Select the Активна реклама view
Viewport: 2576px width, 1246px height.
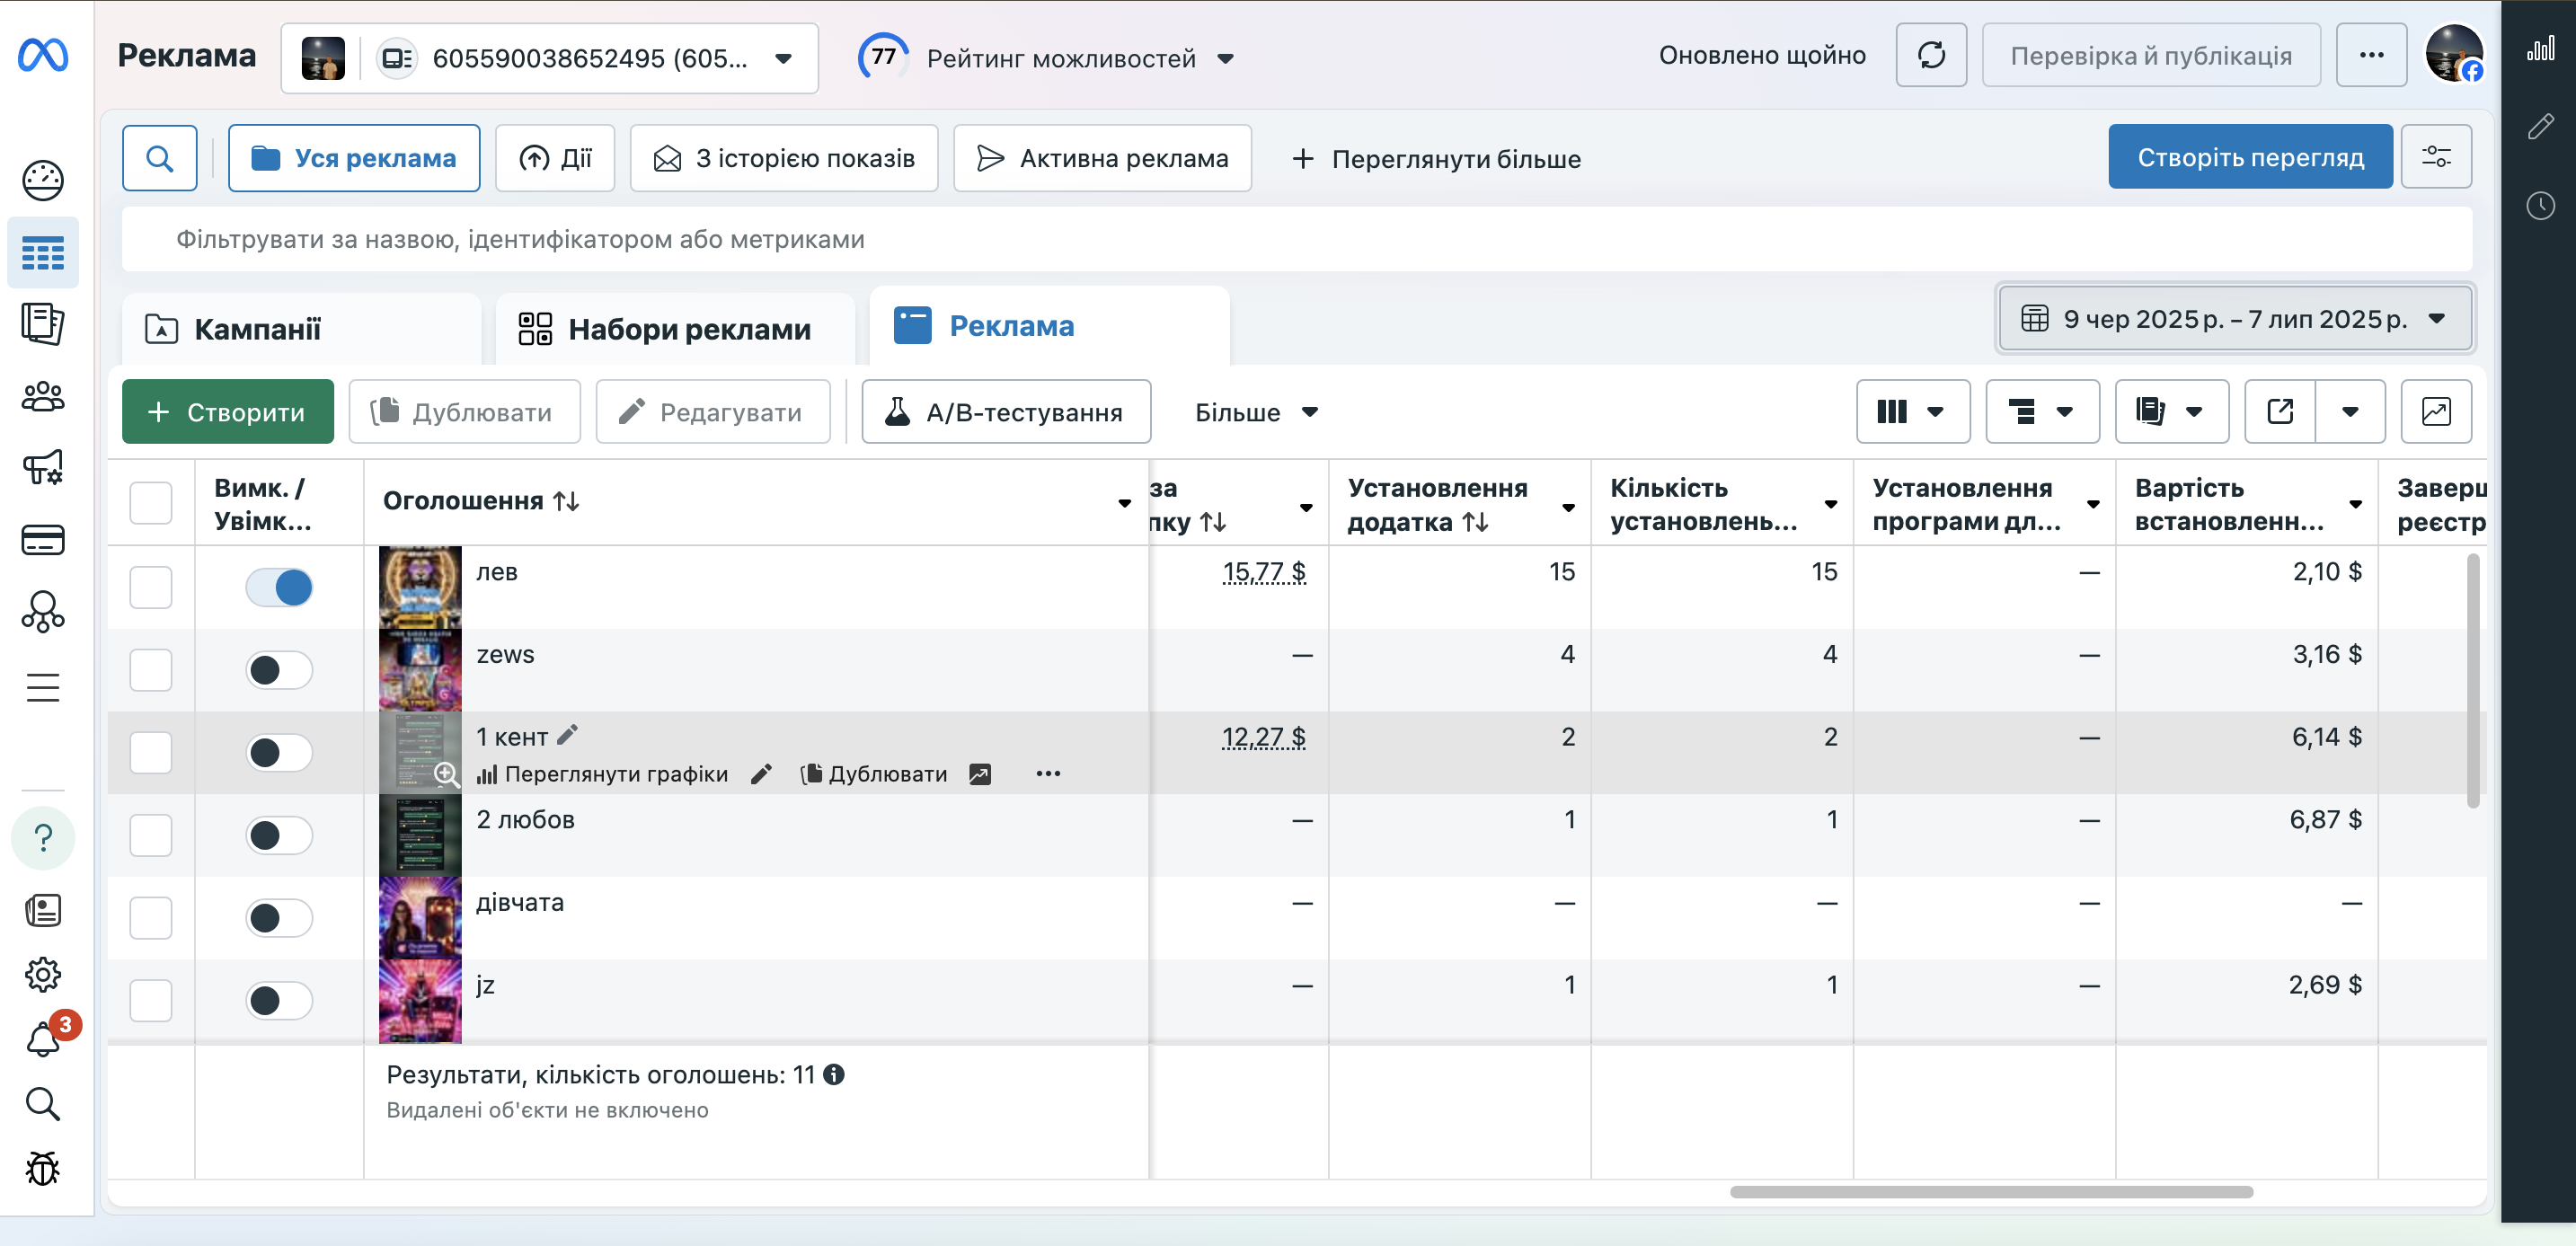(1102, 158)
